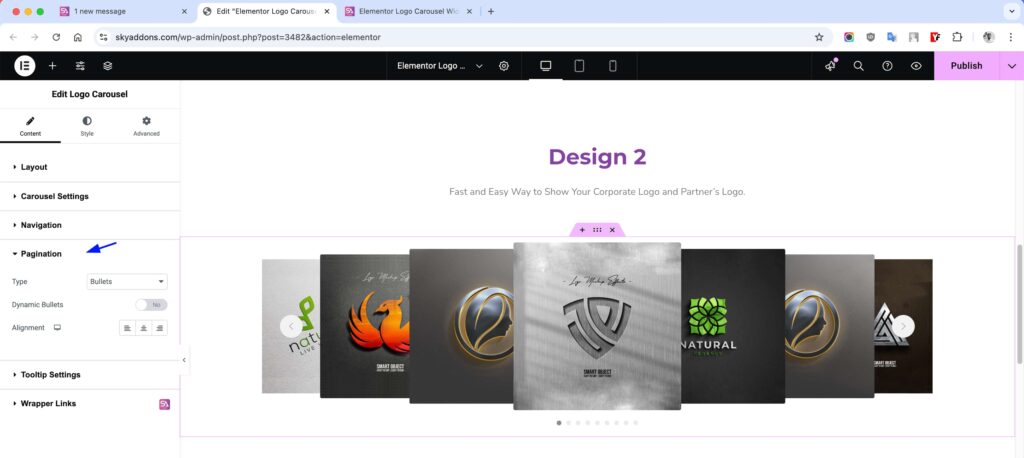Click the phoenix logo slide

364,326
